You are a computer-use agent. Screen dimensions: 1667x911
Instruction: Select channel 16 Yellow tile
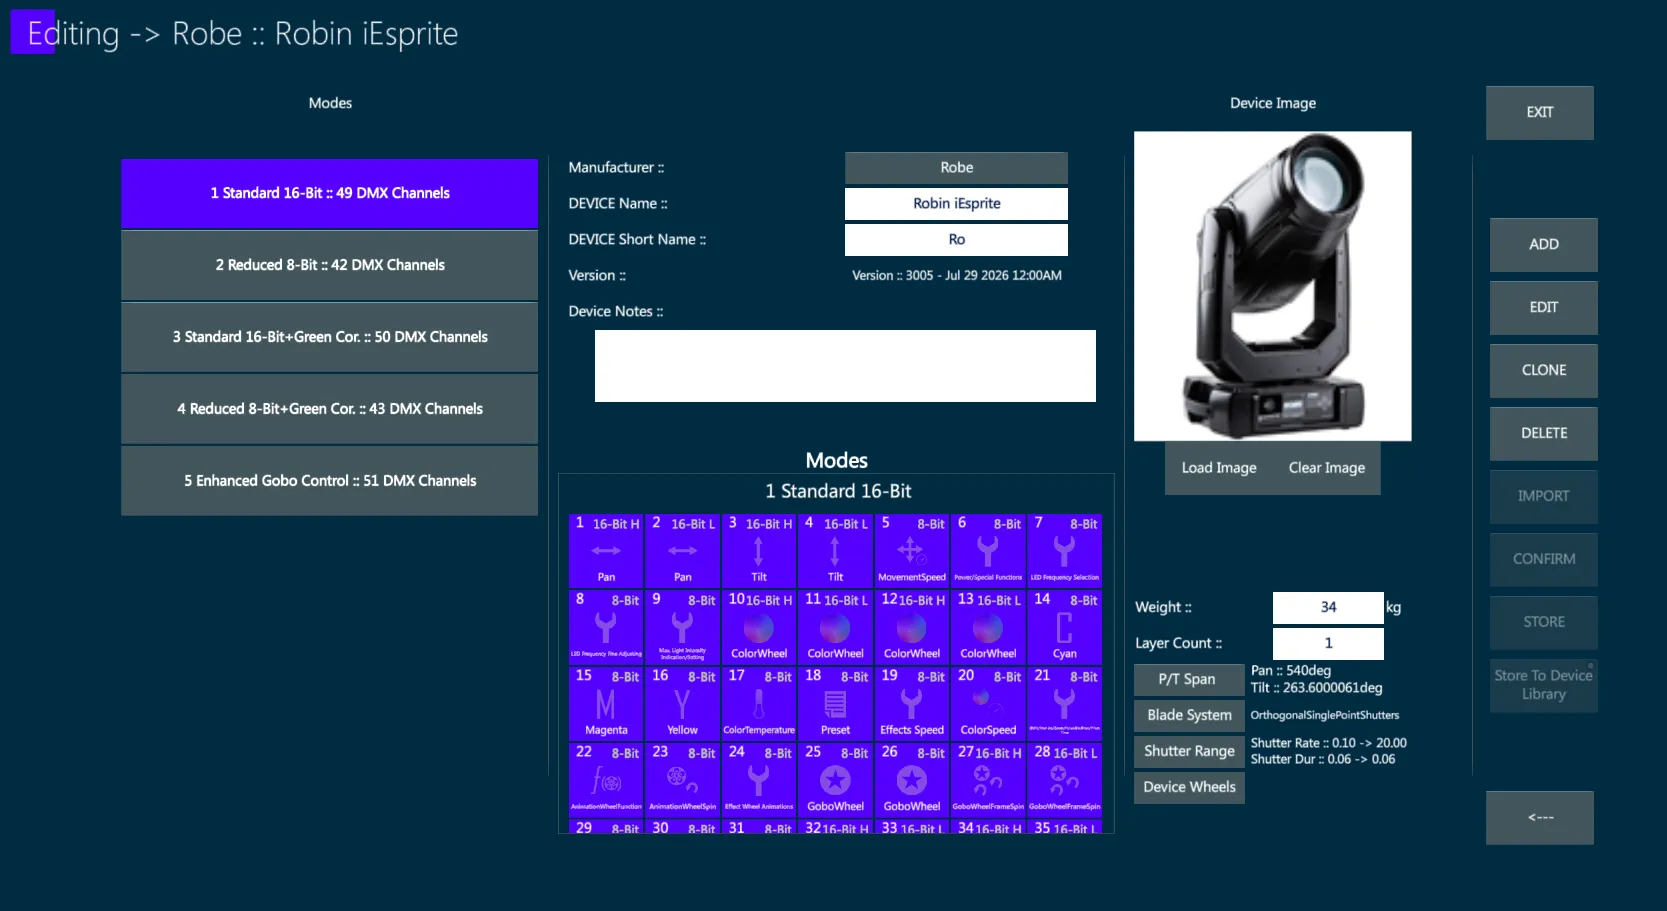pos(682,703)
